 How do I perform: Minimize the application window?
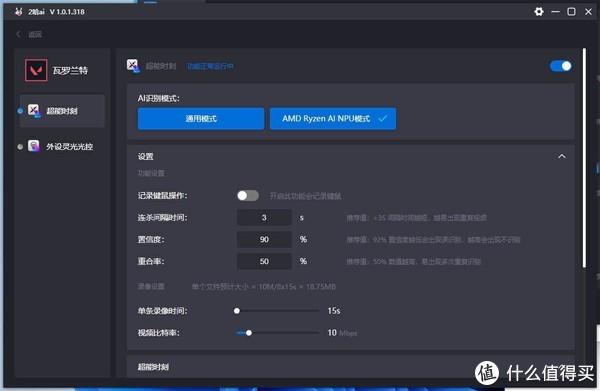click(x=556, y=11)
